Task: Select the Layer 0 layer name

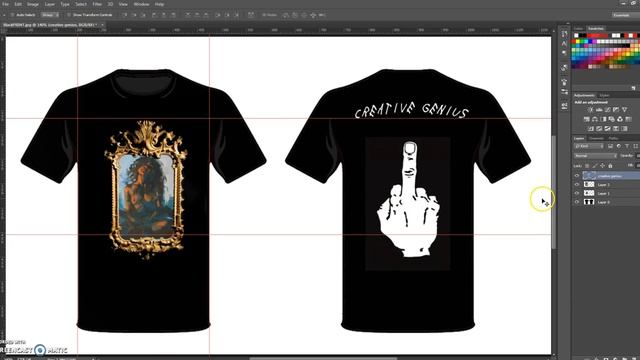Action: 604,202
